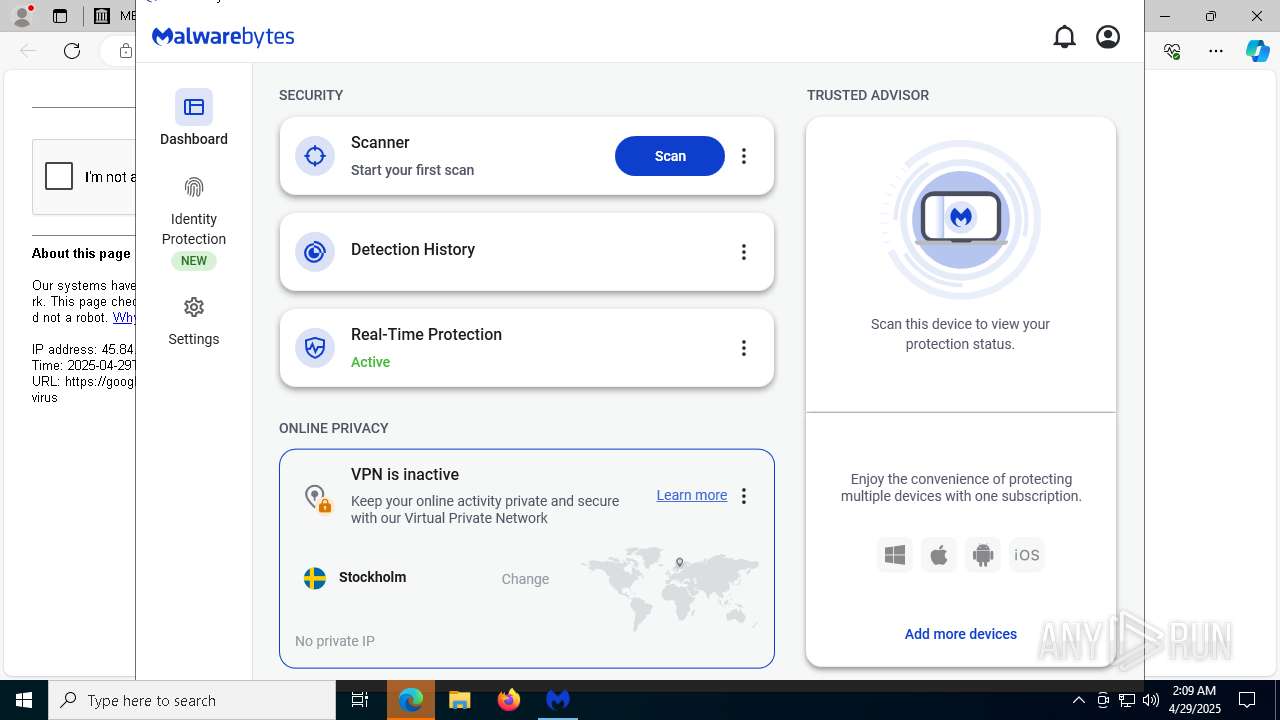1280x720 pixels.
Task: Open Edge settings and more menu
Action: pos(1215,51)
